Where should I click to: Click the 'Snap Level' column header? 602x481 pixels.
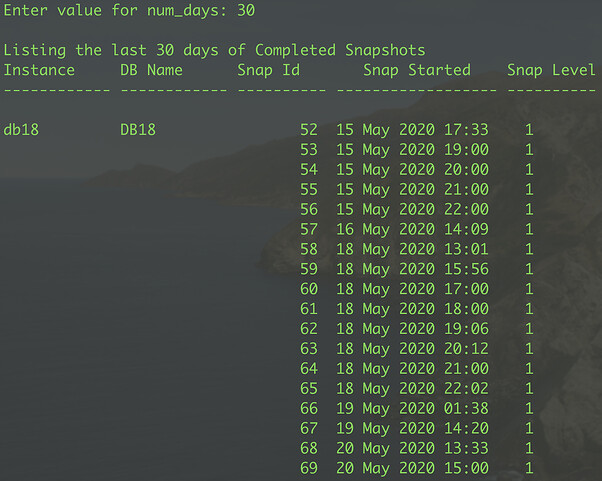[x=551, y=70]
